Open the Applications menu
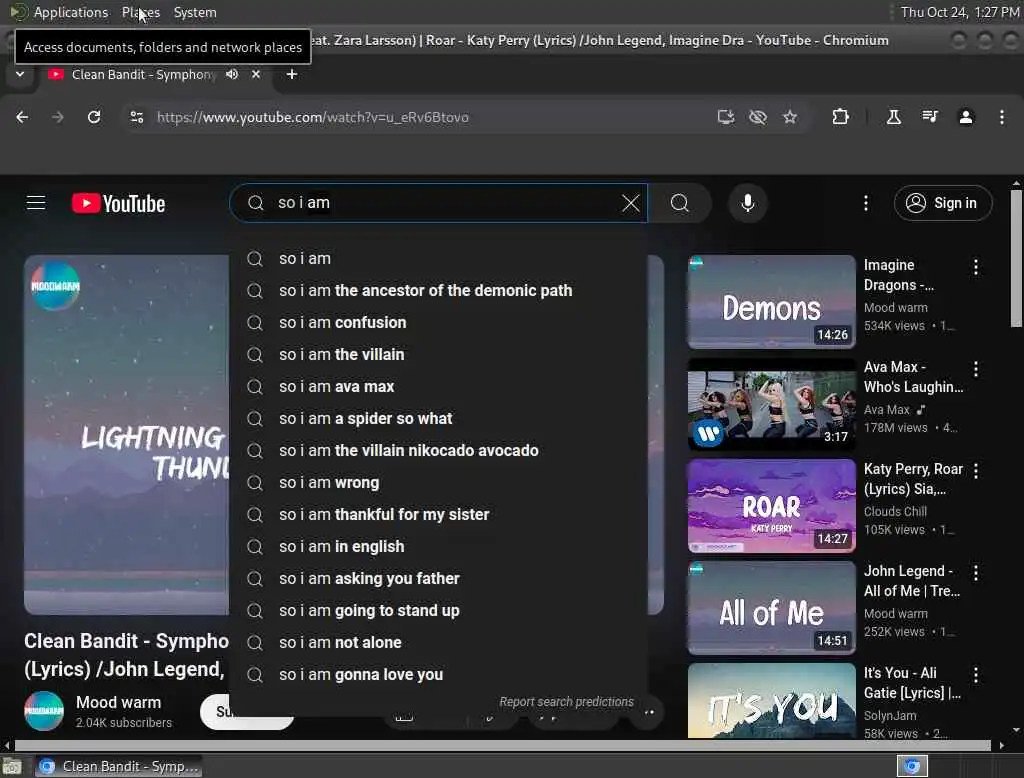 point(71,12)
